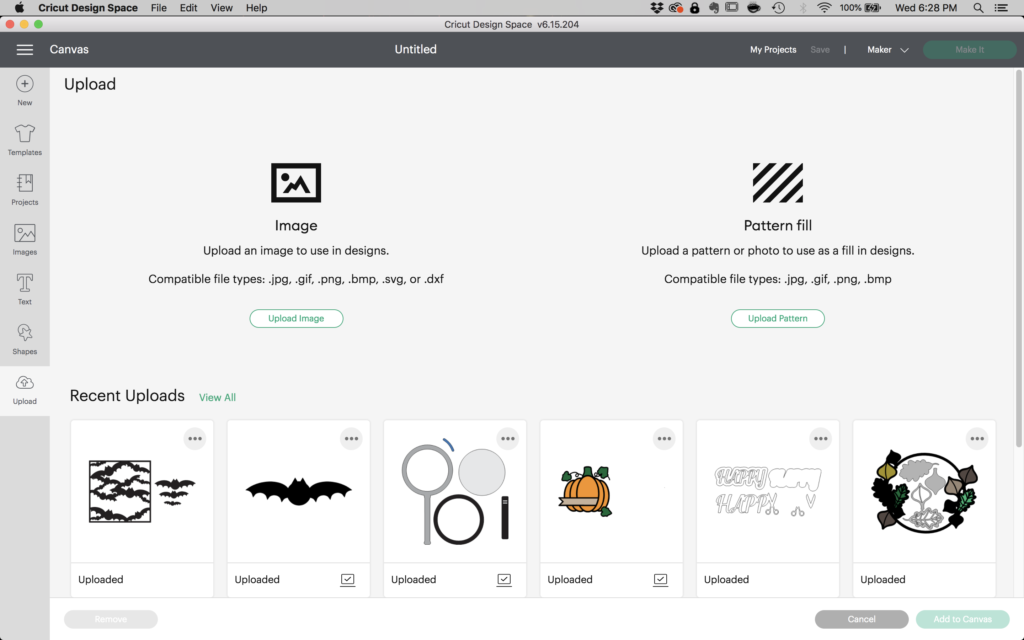Click the Cancel button

point(861,619)
